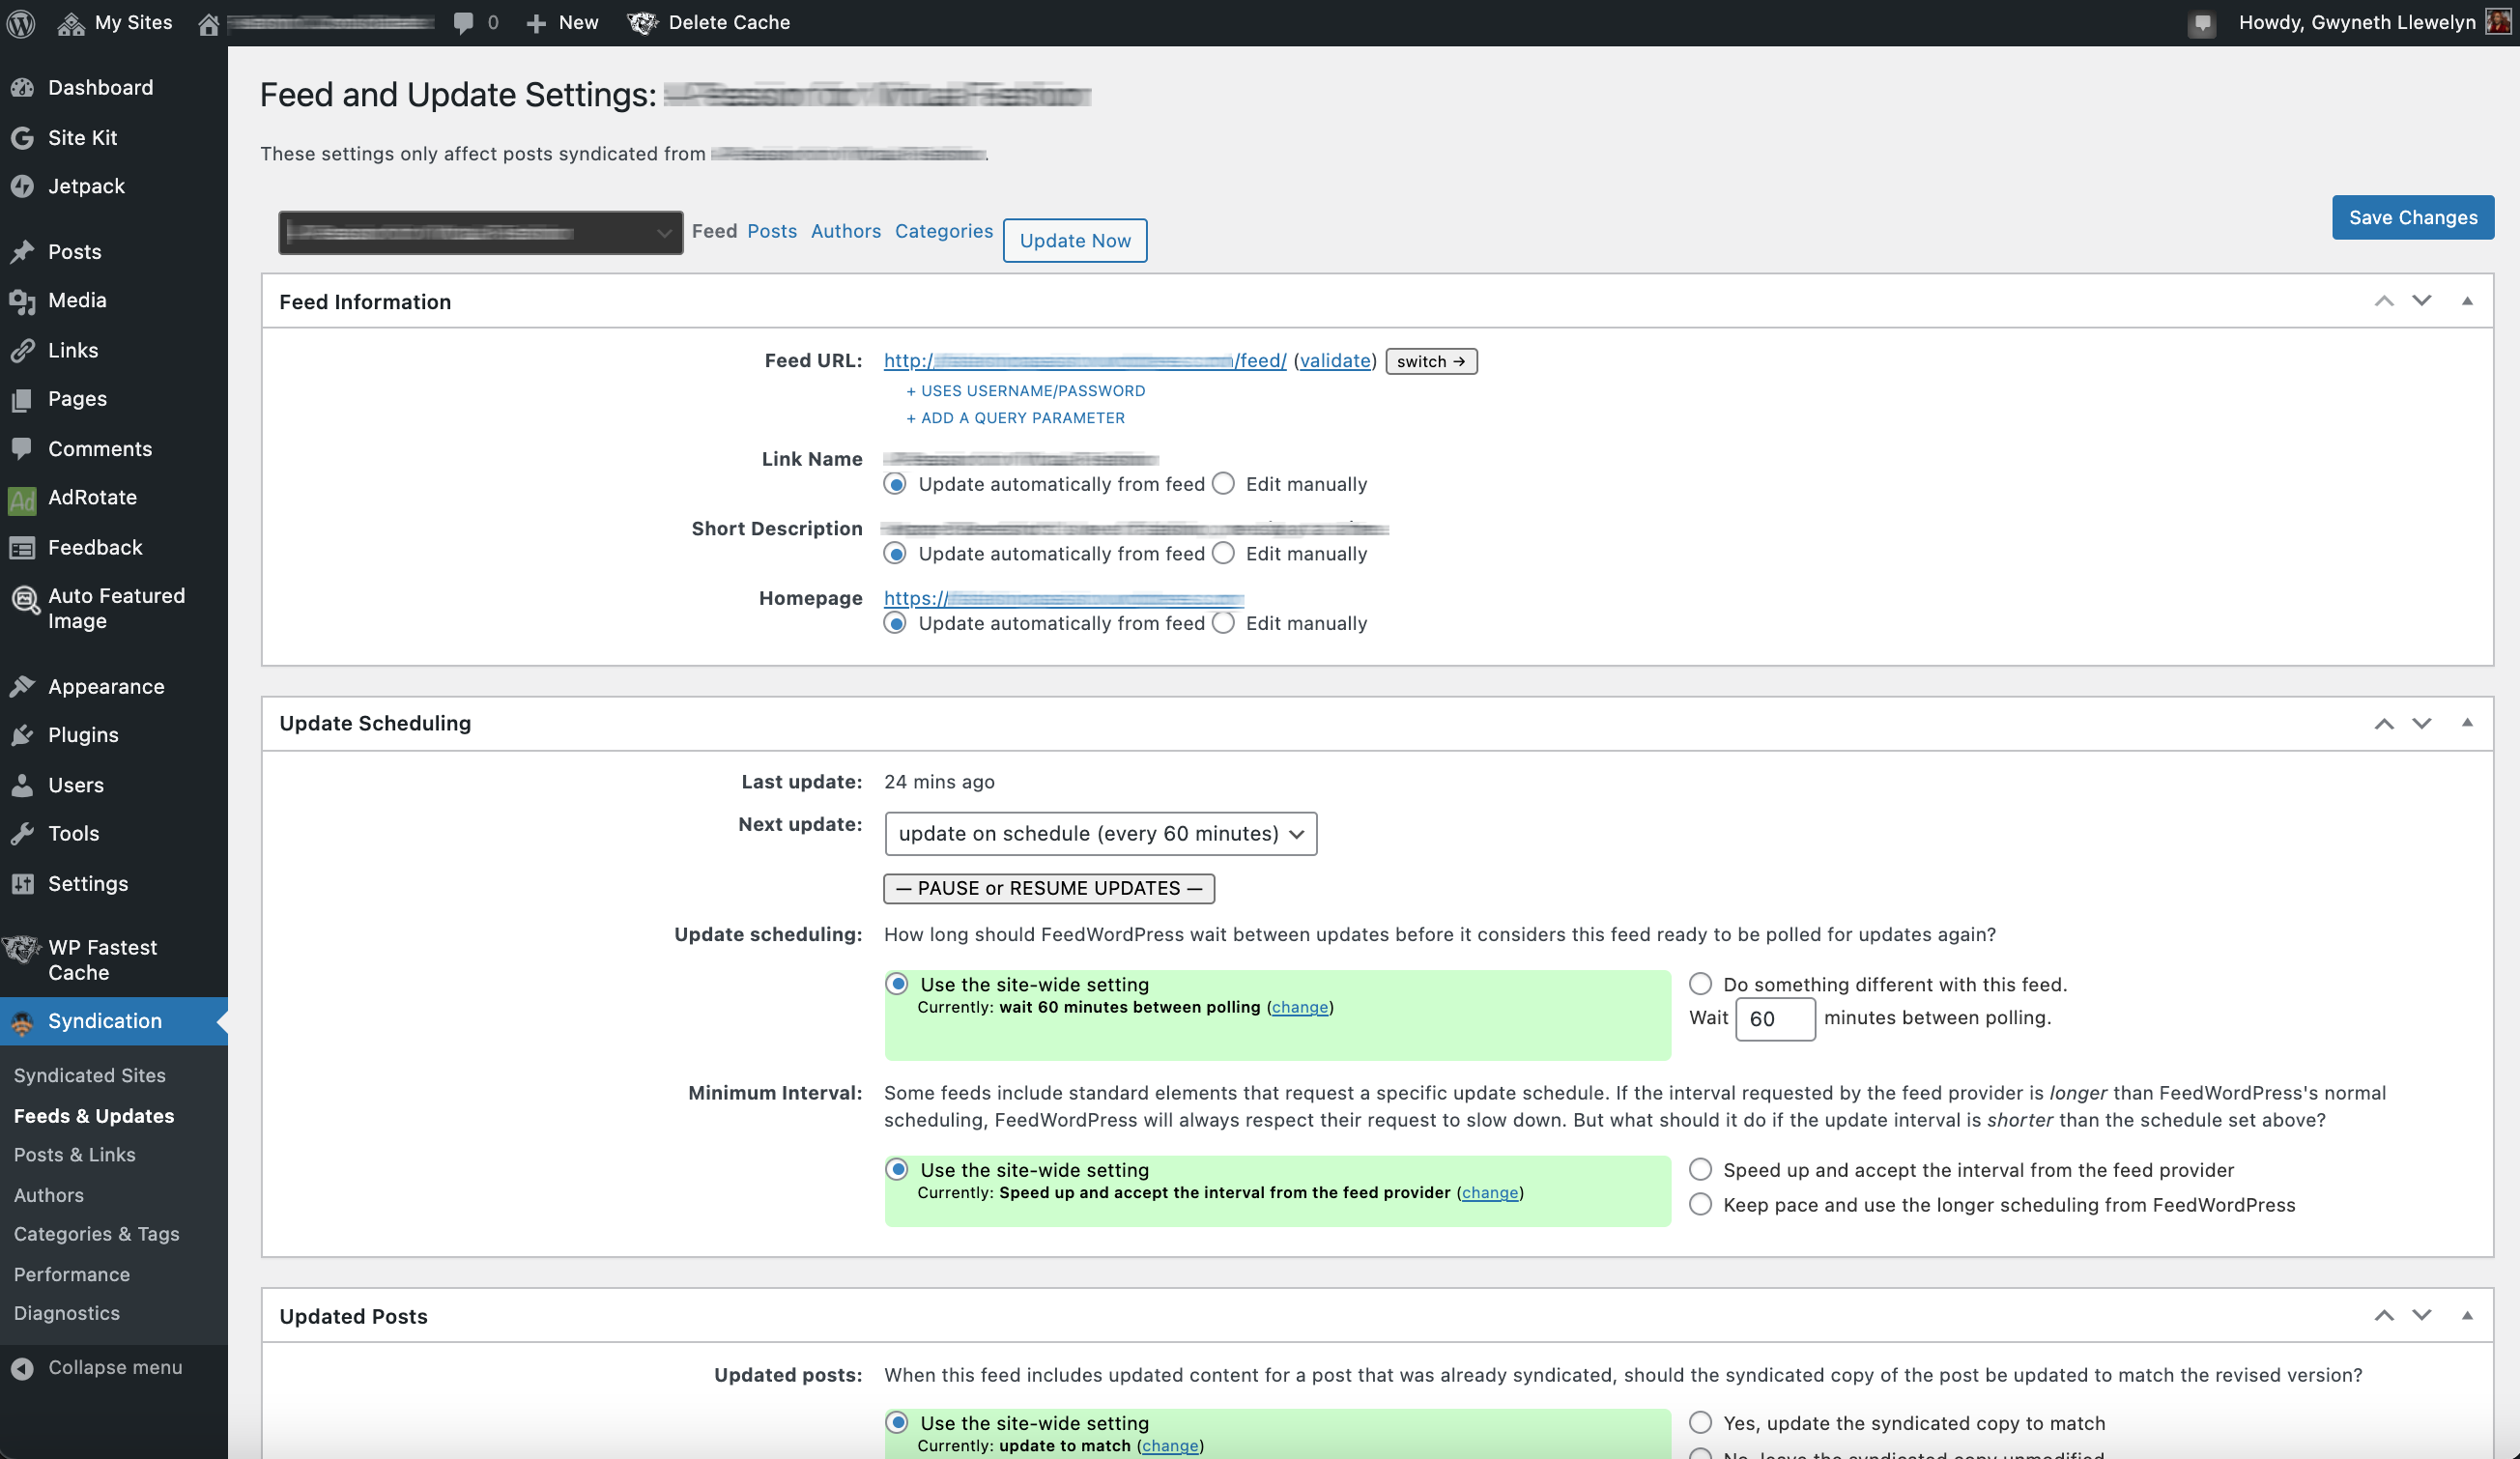2520x1459 pixels.
Task: Click the user avatar picture
Action: [2498, 22]
